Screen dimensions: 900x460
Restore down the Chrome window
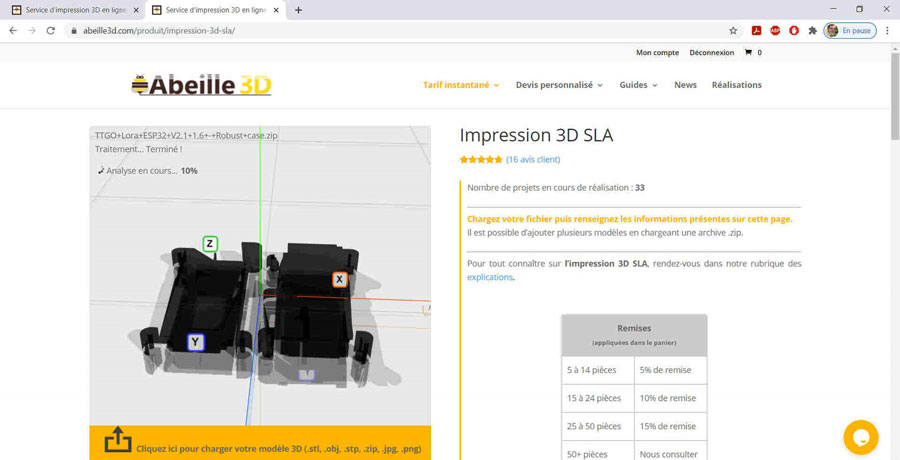tap(859, 9)
